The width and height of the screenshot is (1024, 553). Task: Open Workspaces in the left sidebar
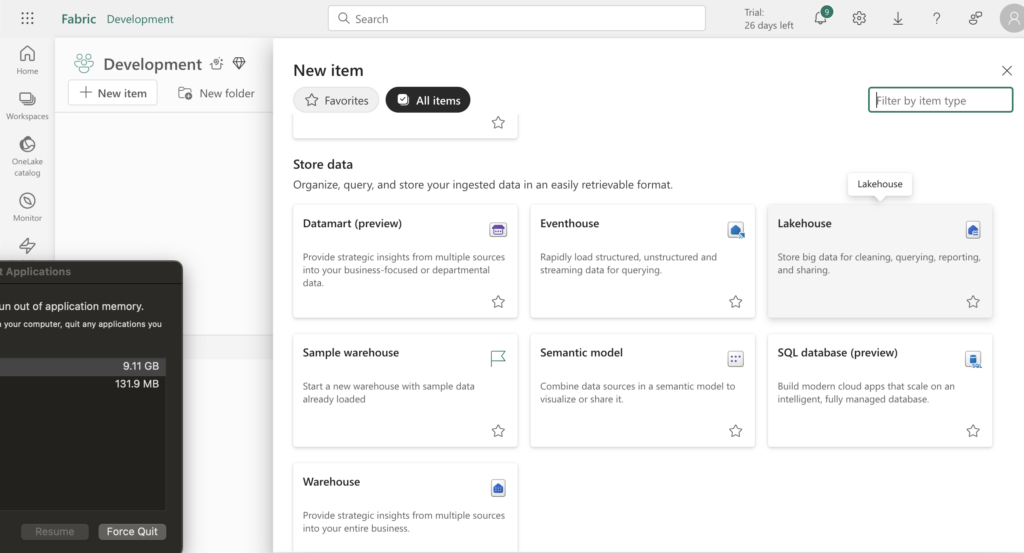27,105
